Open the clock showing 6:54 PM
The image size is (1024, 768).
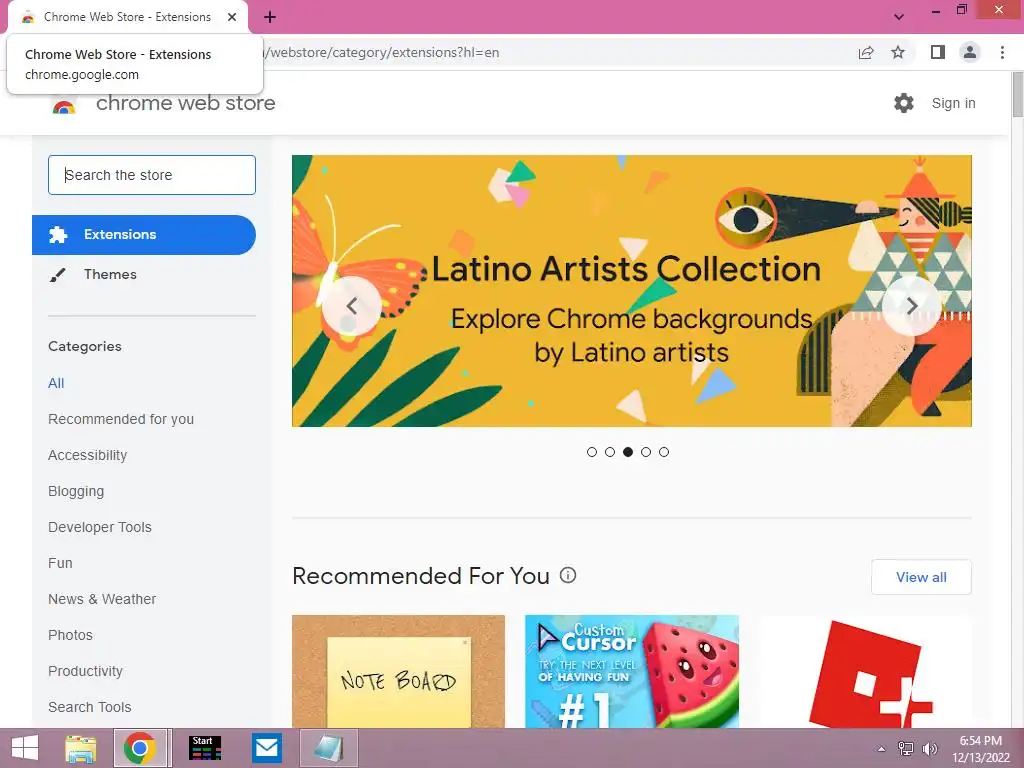point(980,748)
